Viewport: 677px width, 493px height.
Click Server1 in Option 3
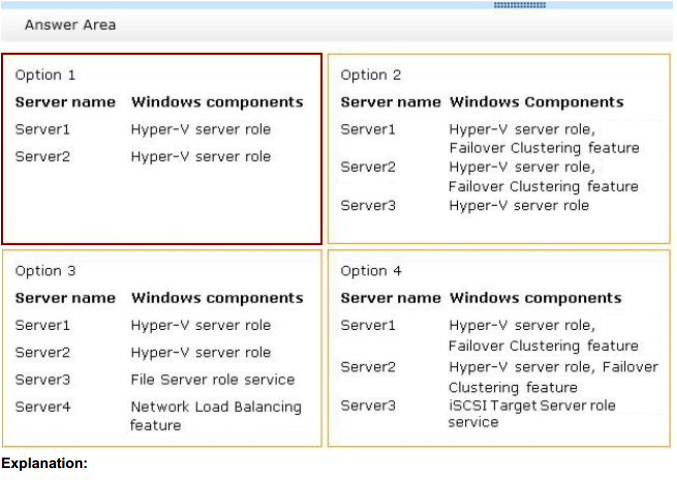(42, 326)
